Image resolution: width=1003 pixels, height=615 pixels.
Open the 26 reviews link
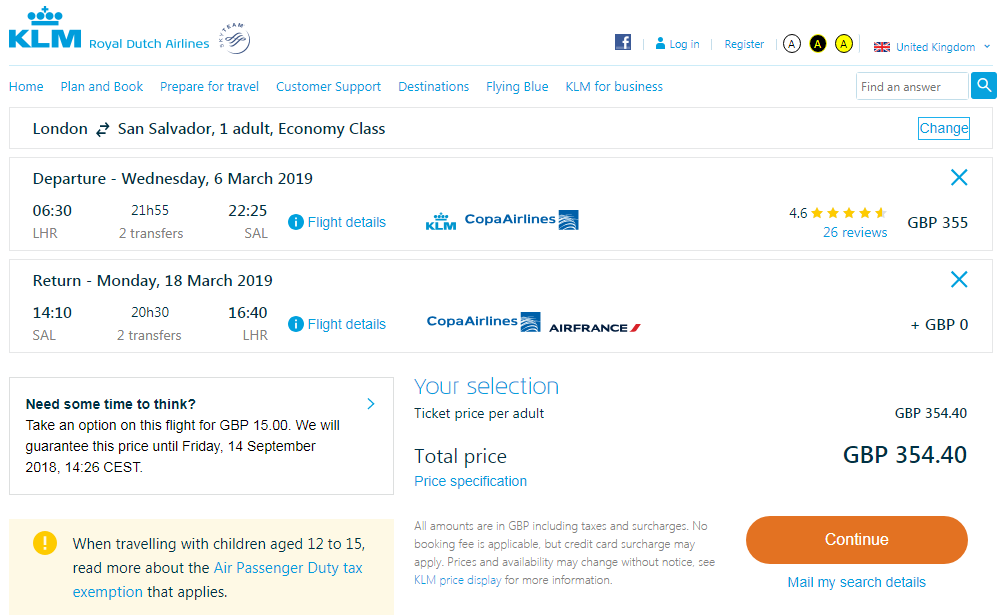tap(855, 232)
